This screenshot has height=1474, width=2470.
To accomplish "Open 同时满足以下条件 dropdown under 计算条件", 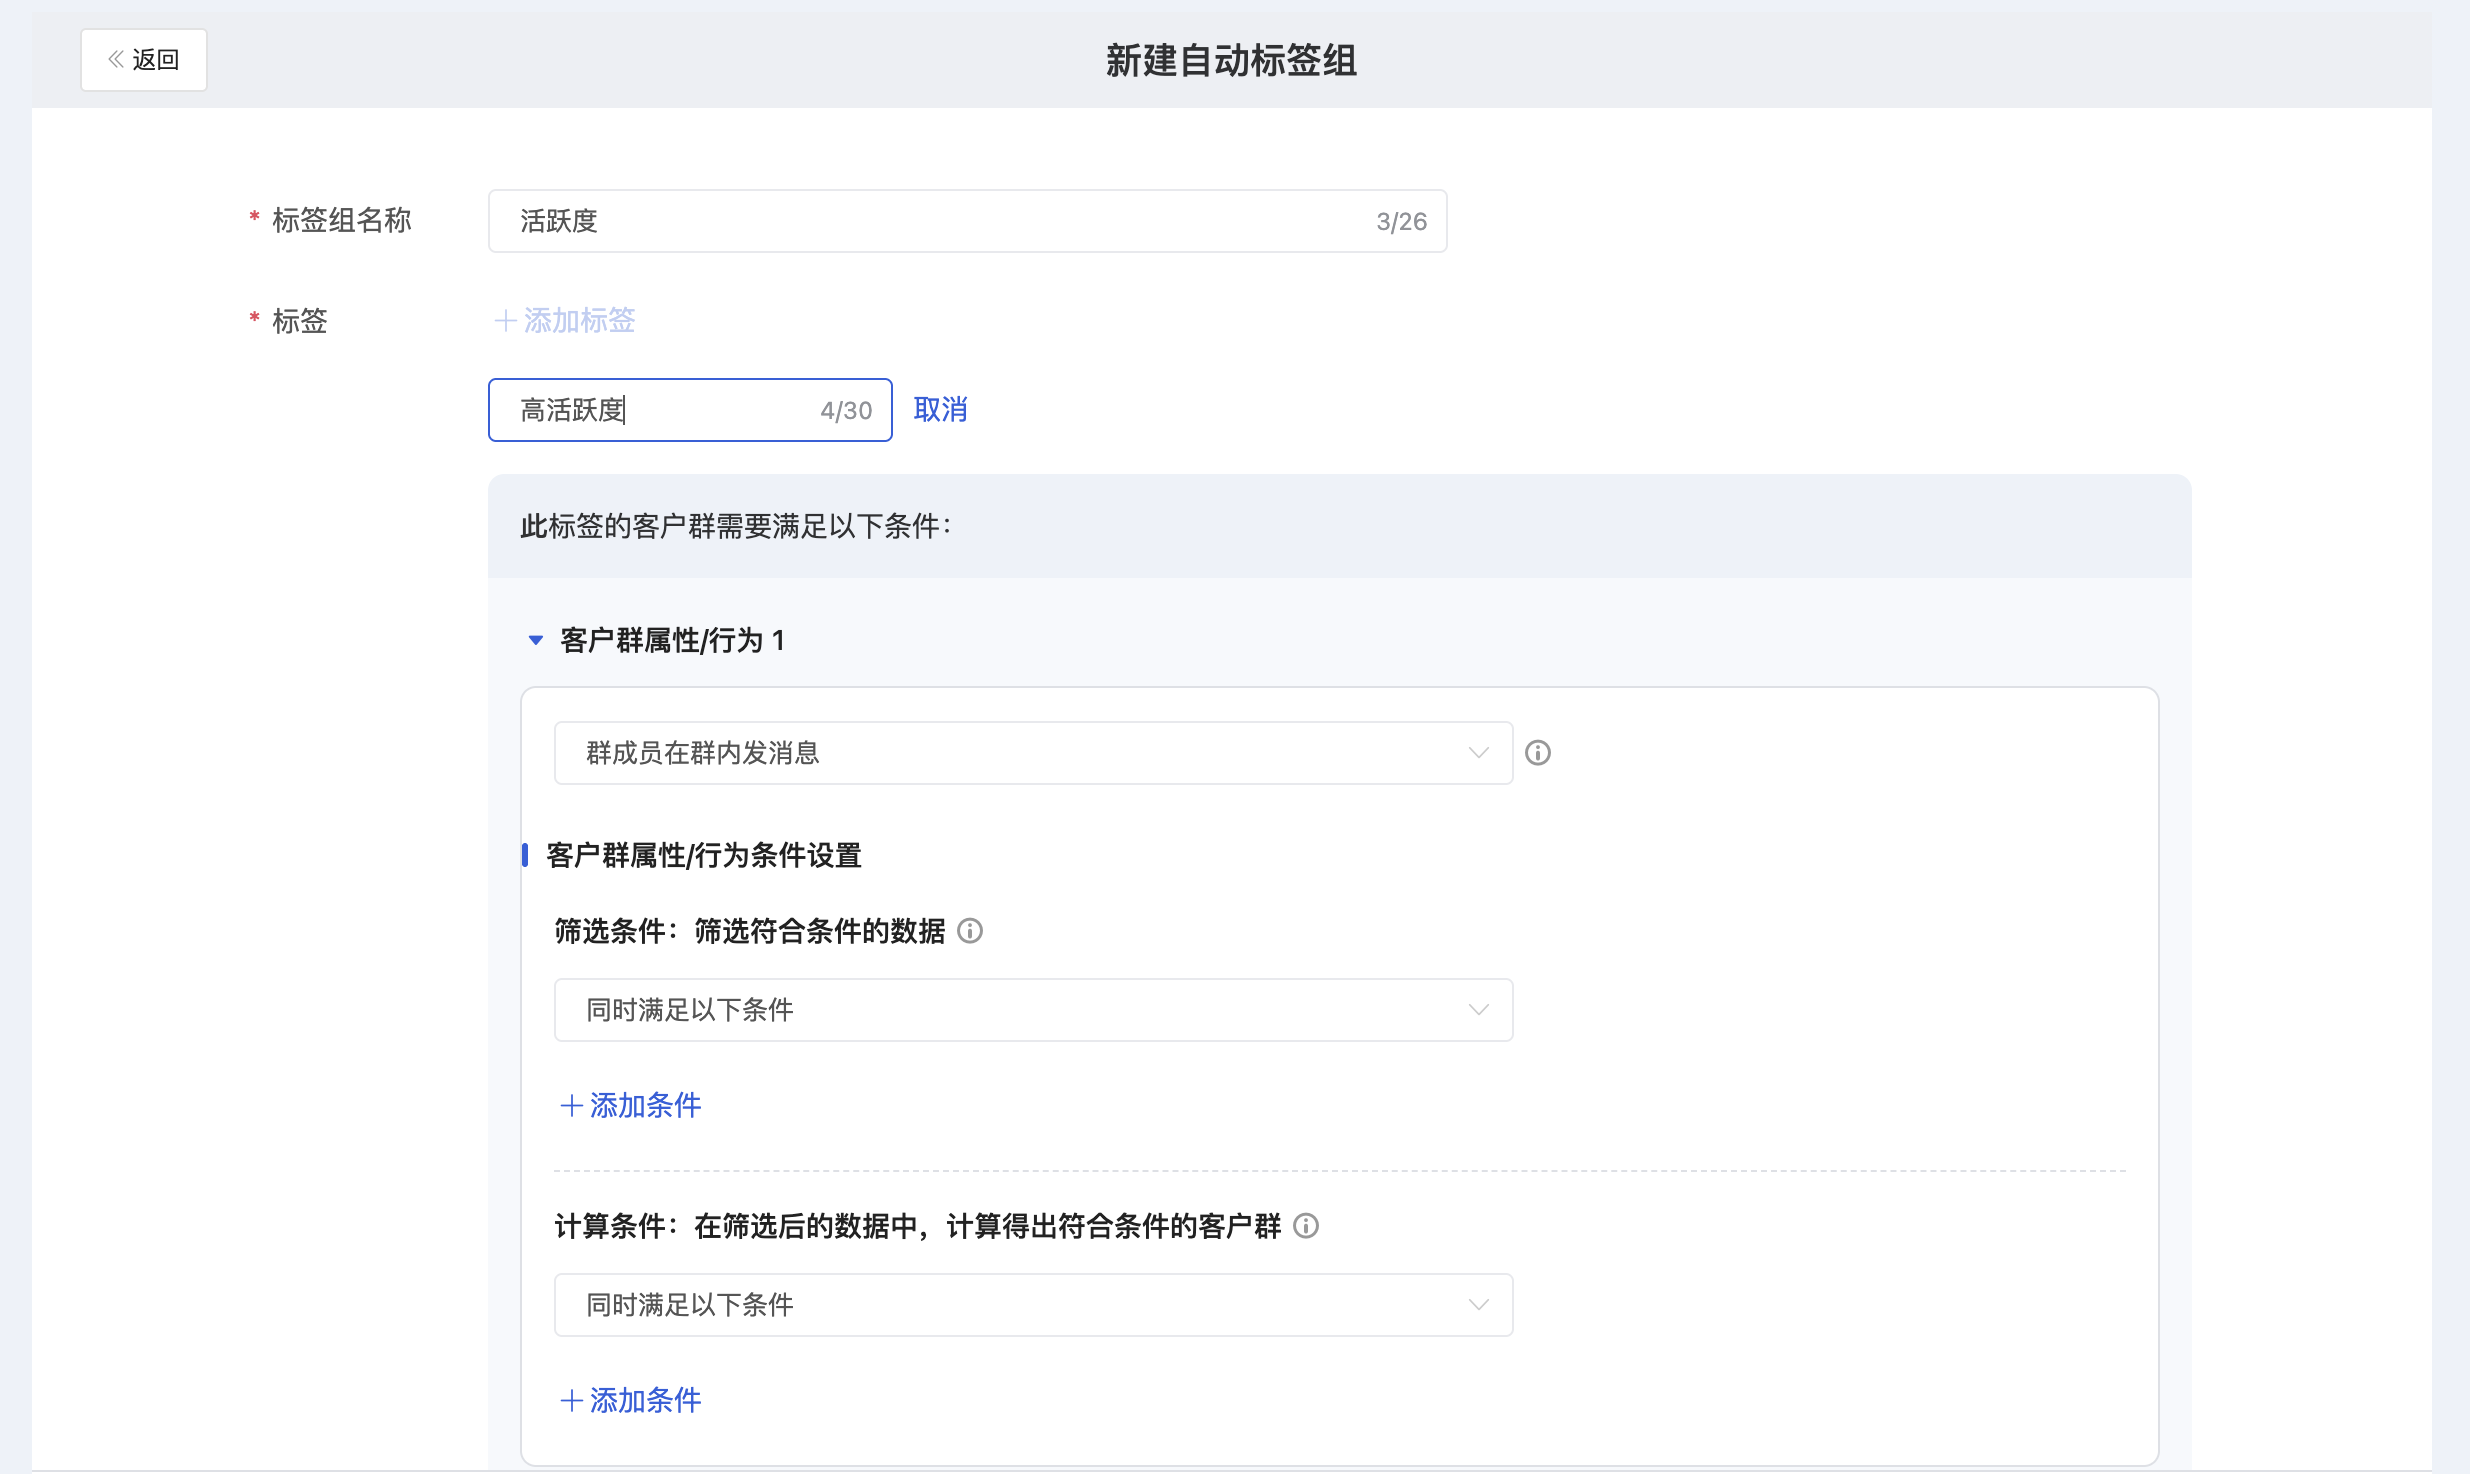I will click(x=1033, y=1305).
